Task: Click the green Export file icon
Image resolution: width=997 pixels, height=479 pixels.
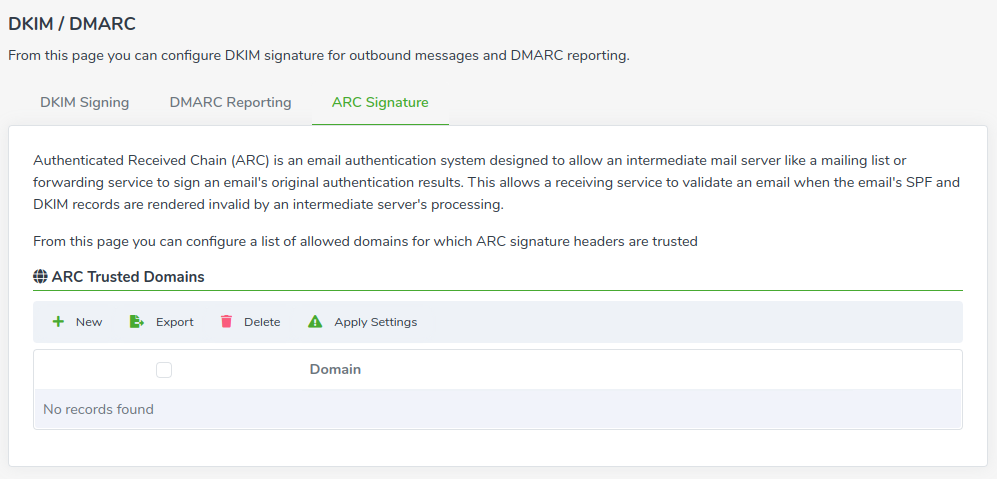Action: tap(137, 322)
